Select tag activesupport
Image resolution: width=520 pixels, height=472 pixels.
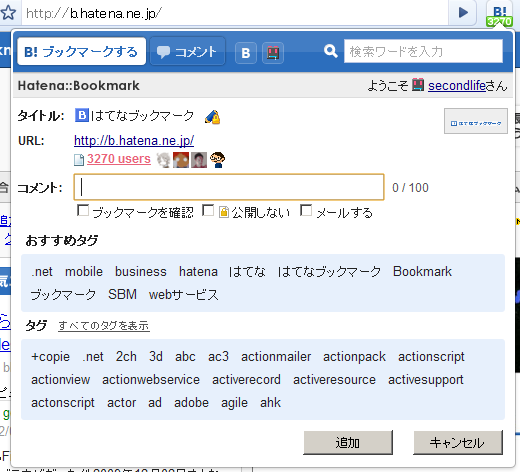(426, 380)
